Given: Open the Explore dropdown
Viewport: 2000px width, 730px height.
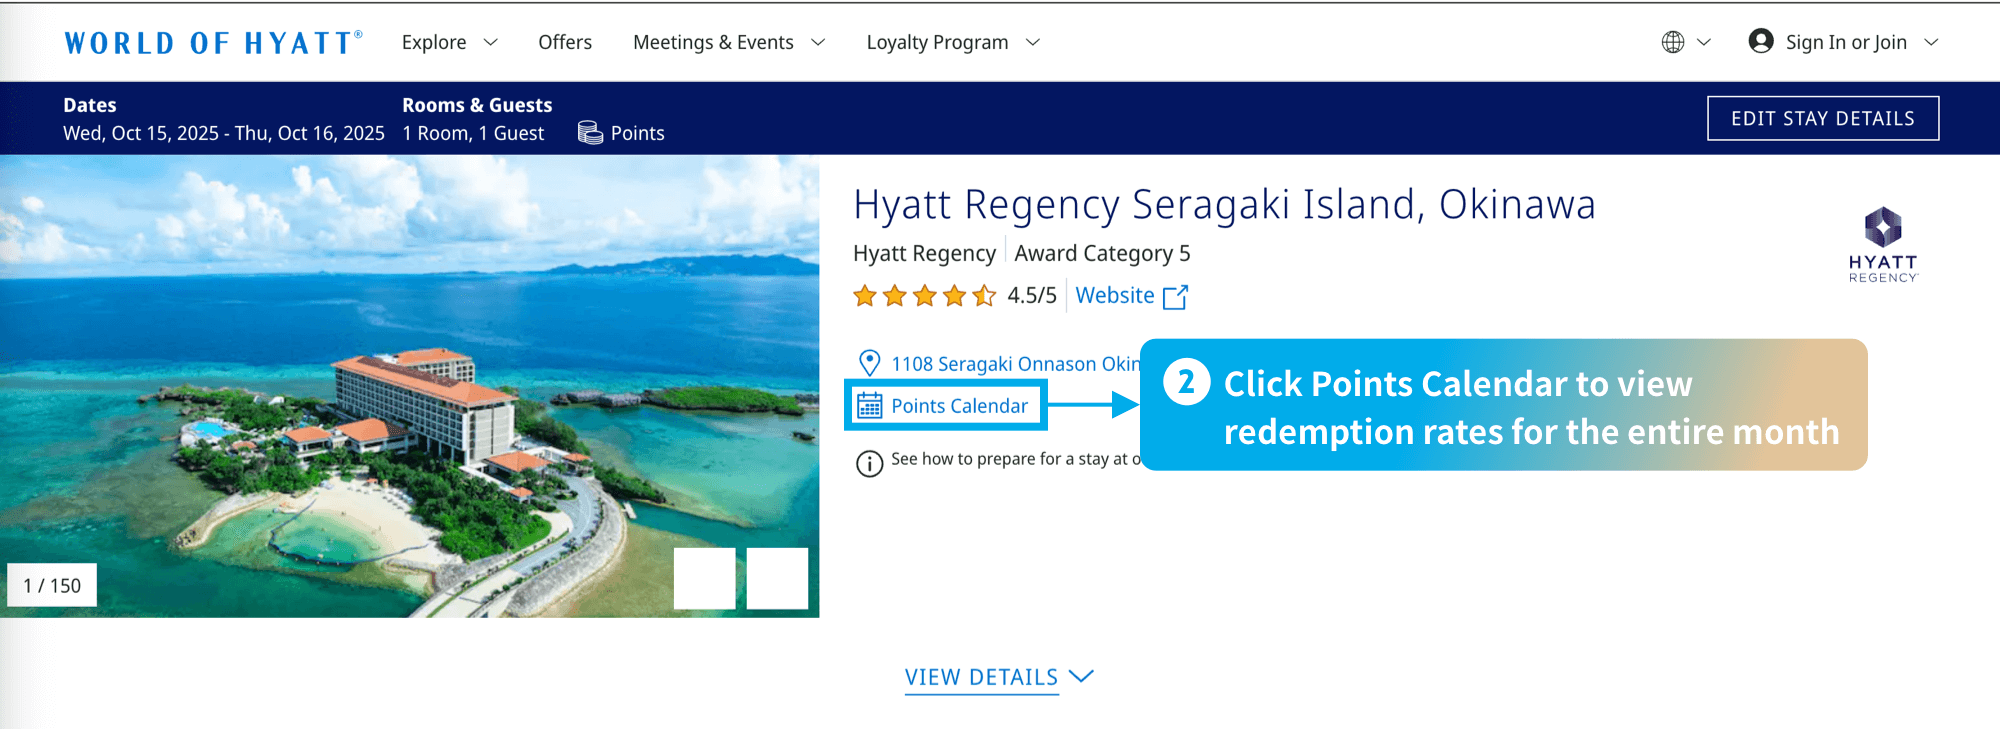Looking at the screenshot, I should (448, 41).
